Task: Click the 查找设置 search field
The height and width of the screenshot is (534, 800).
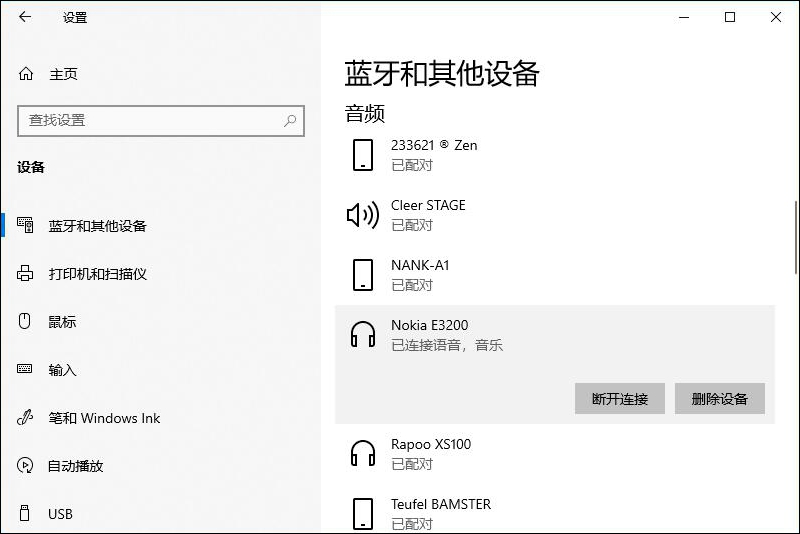Action: point(161,121)
